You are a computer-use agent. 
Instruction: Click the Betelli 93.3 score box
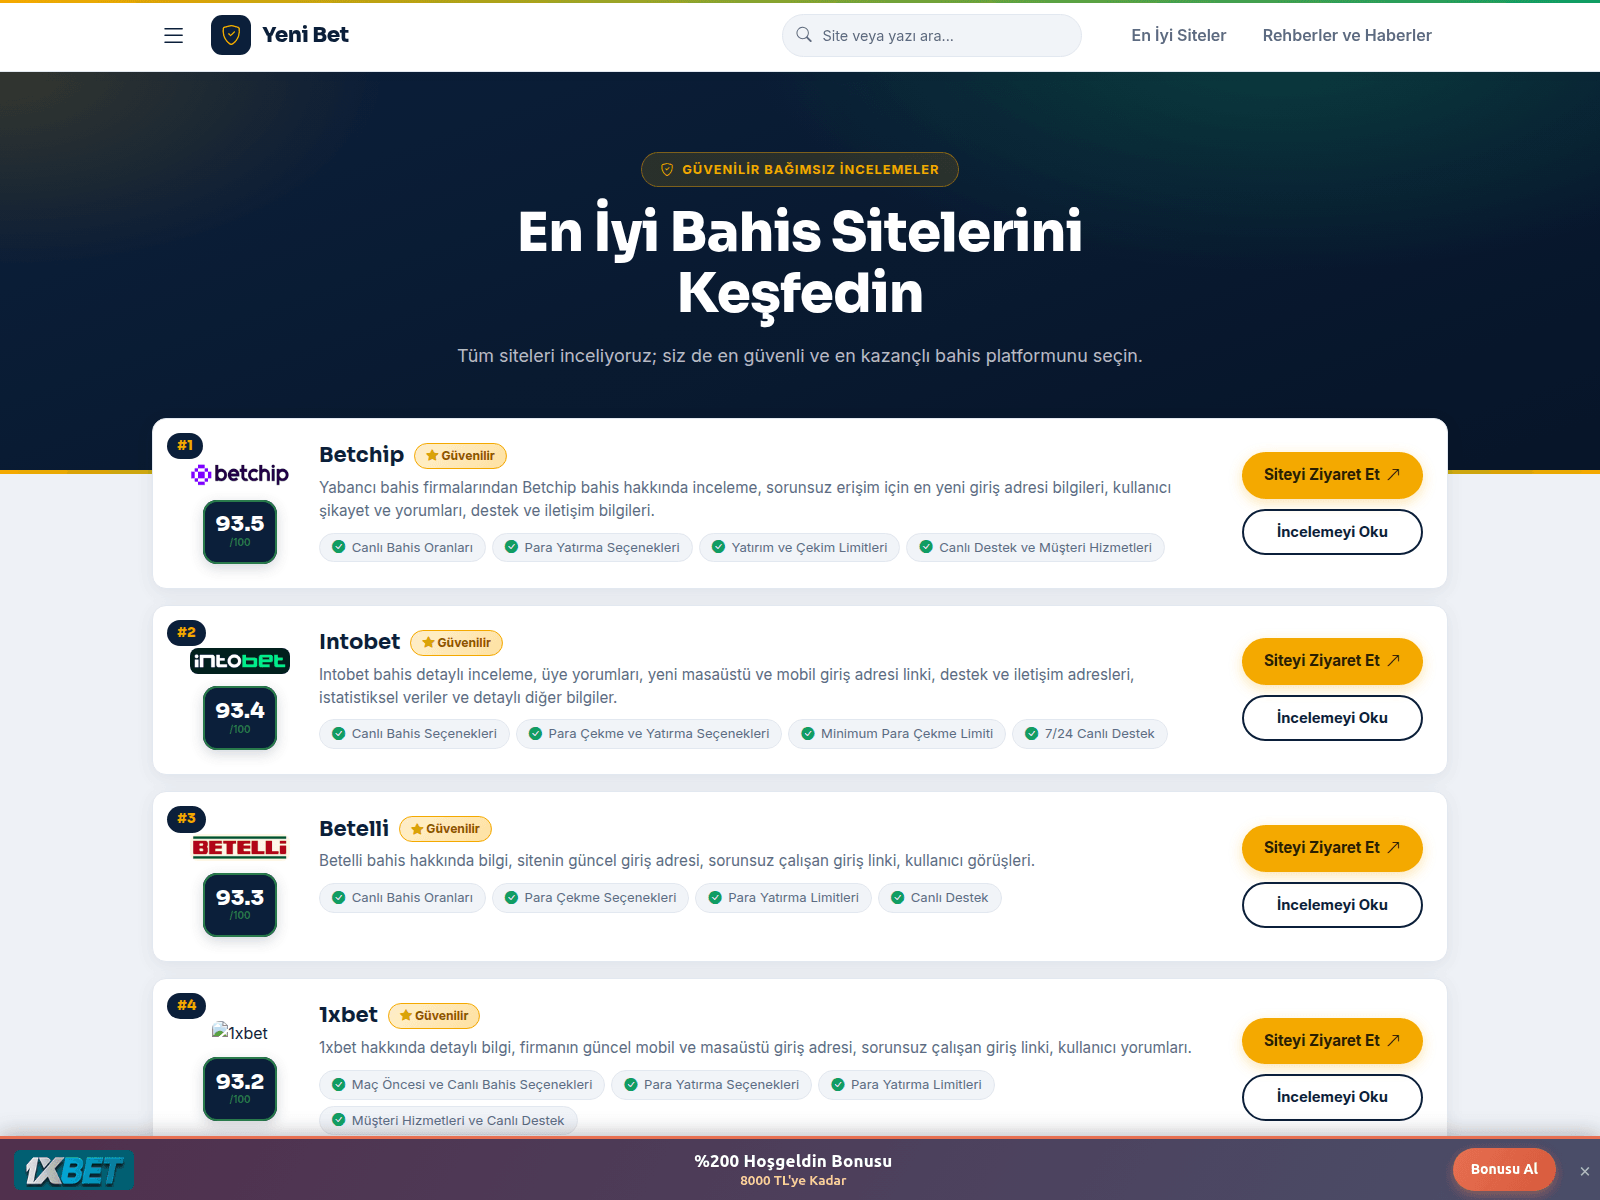(x=240, y=905)
